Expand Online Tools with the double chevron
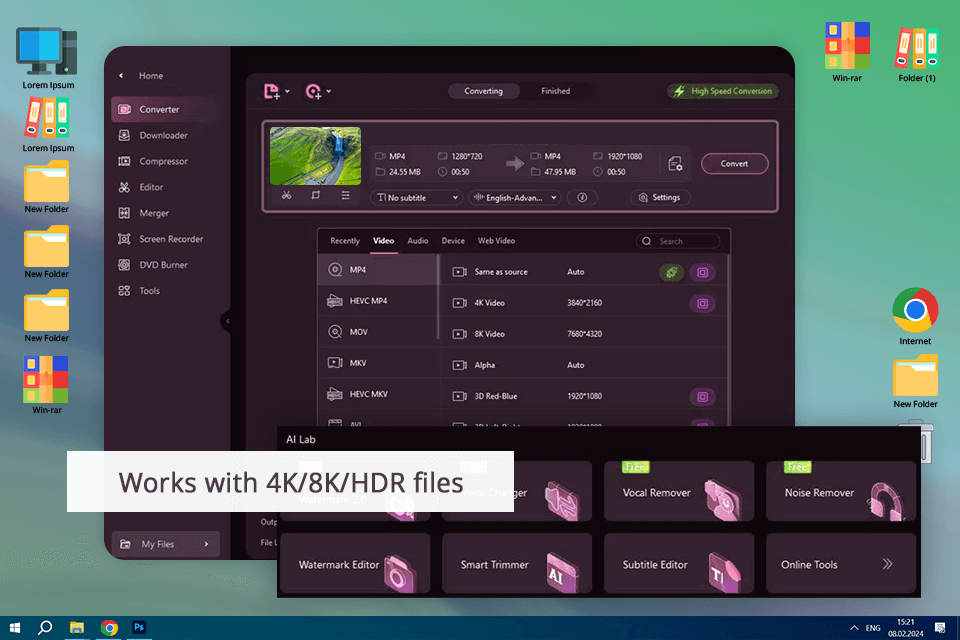Viewport: 960px width, 640px height. [887, 564]
